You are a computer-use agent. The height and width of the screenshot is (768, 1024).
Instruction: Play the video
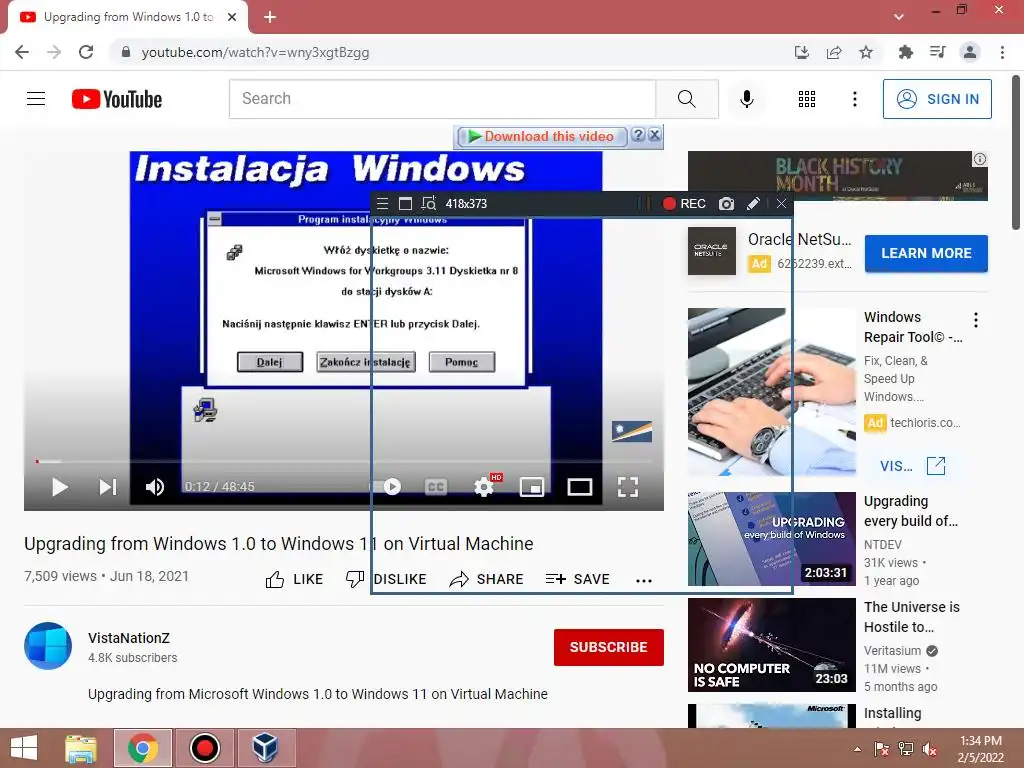click(x=59, y=487)
